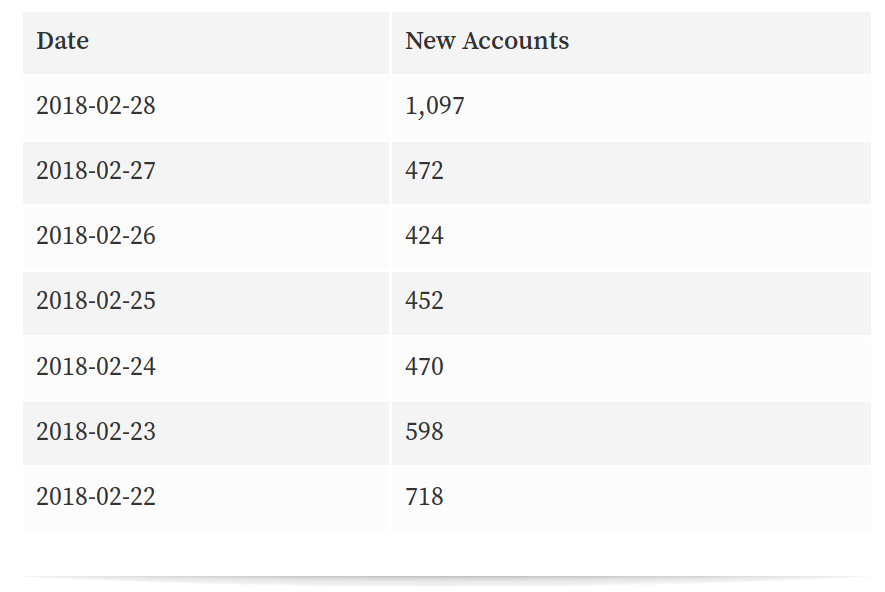Image resolution: width=885 pixels, height=592 pixels.
Task: Select the 2018-02-23 date cell
Action: [96, 432]
